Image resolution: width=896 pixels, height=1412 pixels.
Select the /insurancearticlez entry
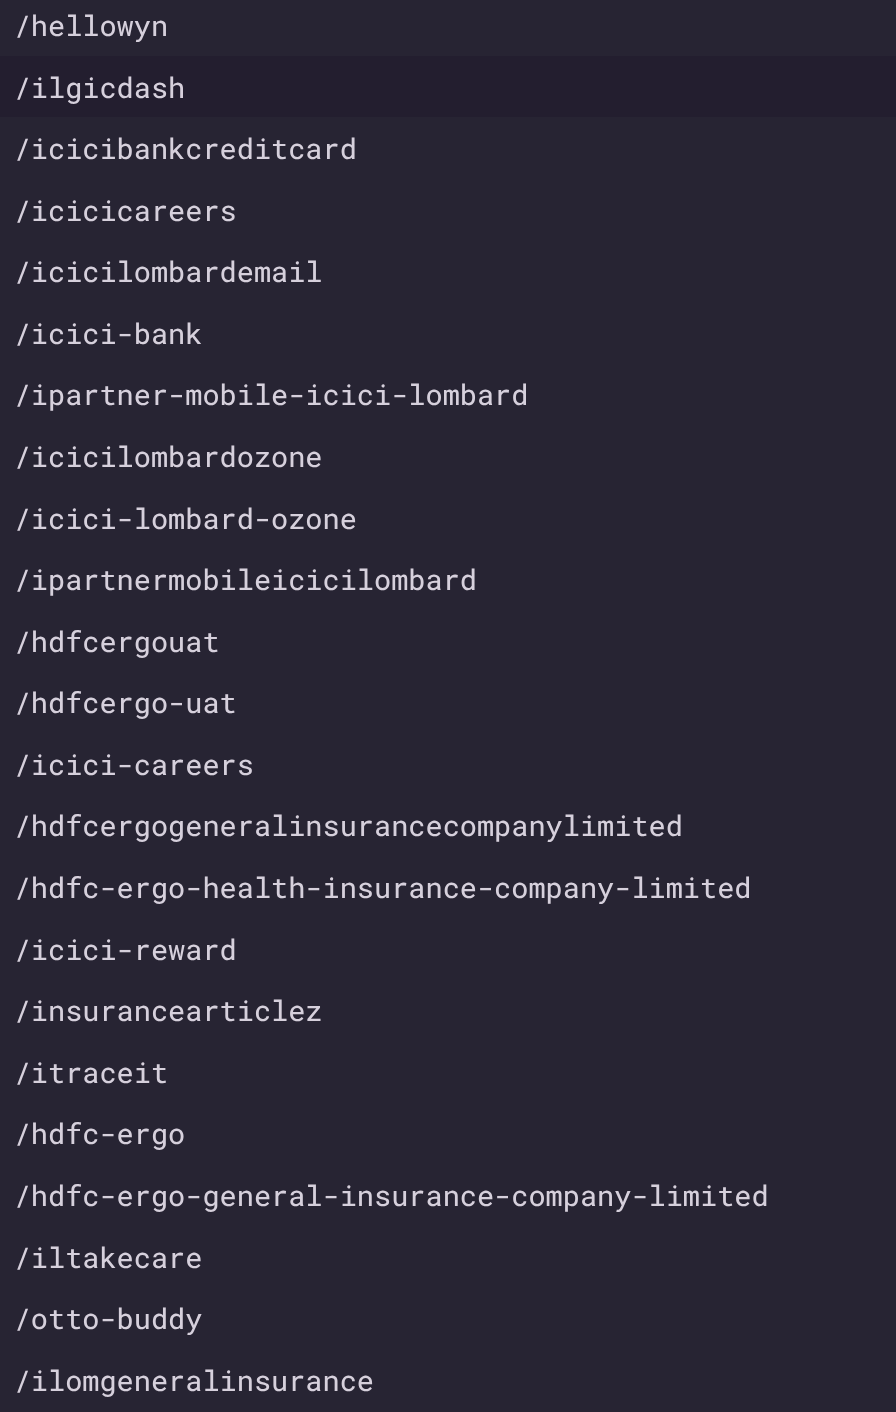pos(170,1012)
